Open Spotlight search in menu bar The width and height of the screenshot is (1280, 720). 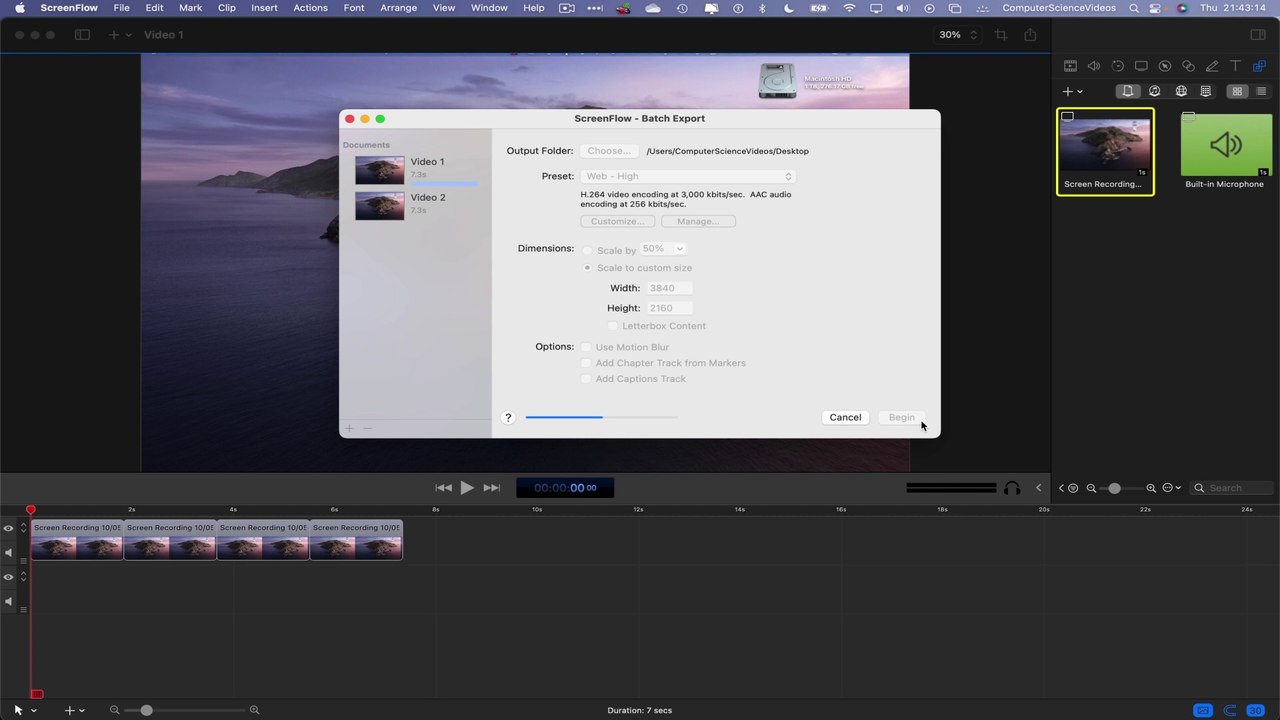(1134, 8)
